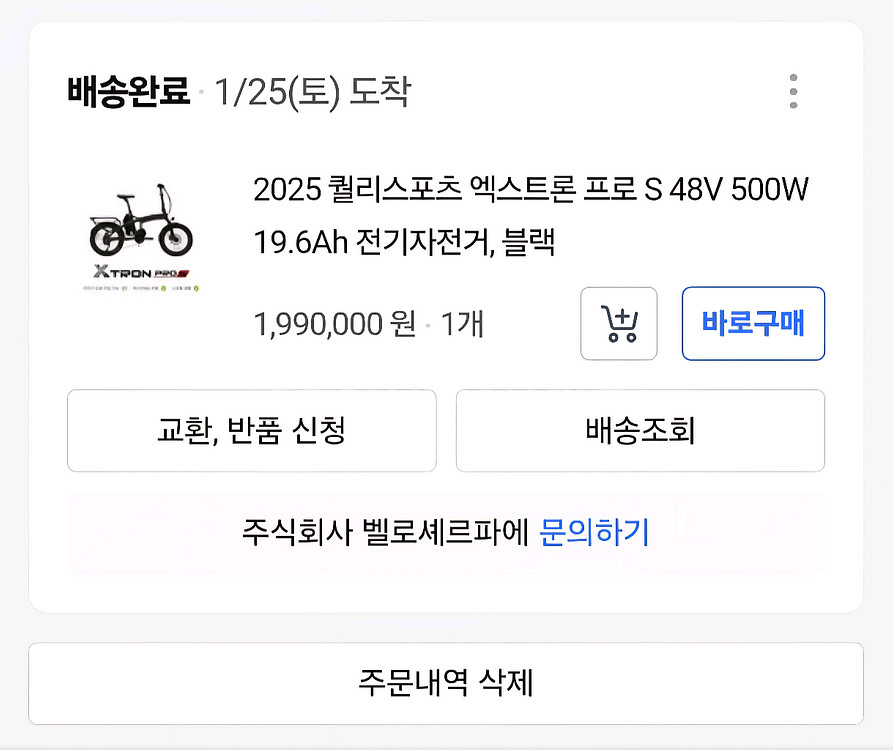Tap the bike image showing XTRON PRO branding

click(140, 230)
